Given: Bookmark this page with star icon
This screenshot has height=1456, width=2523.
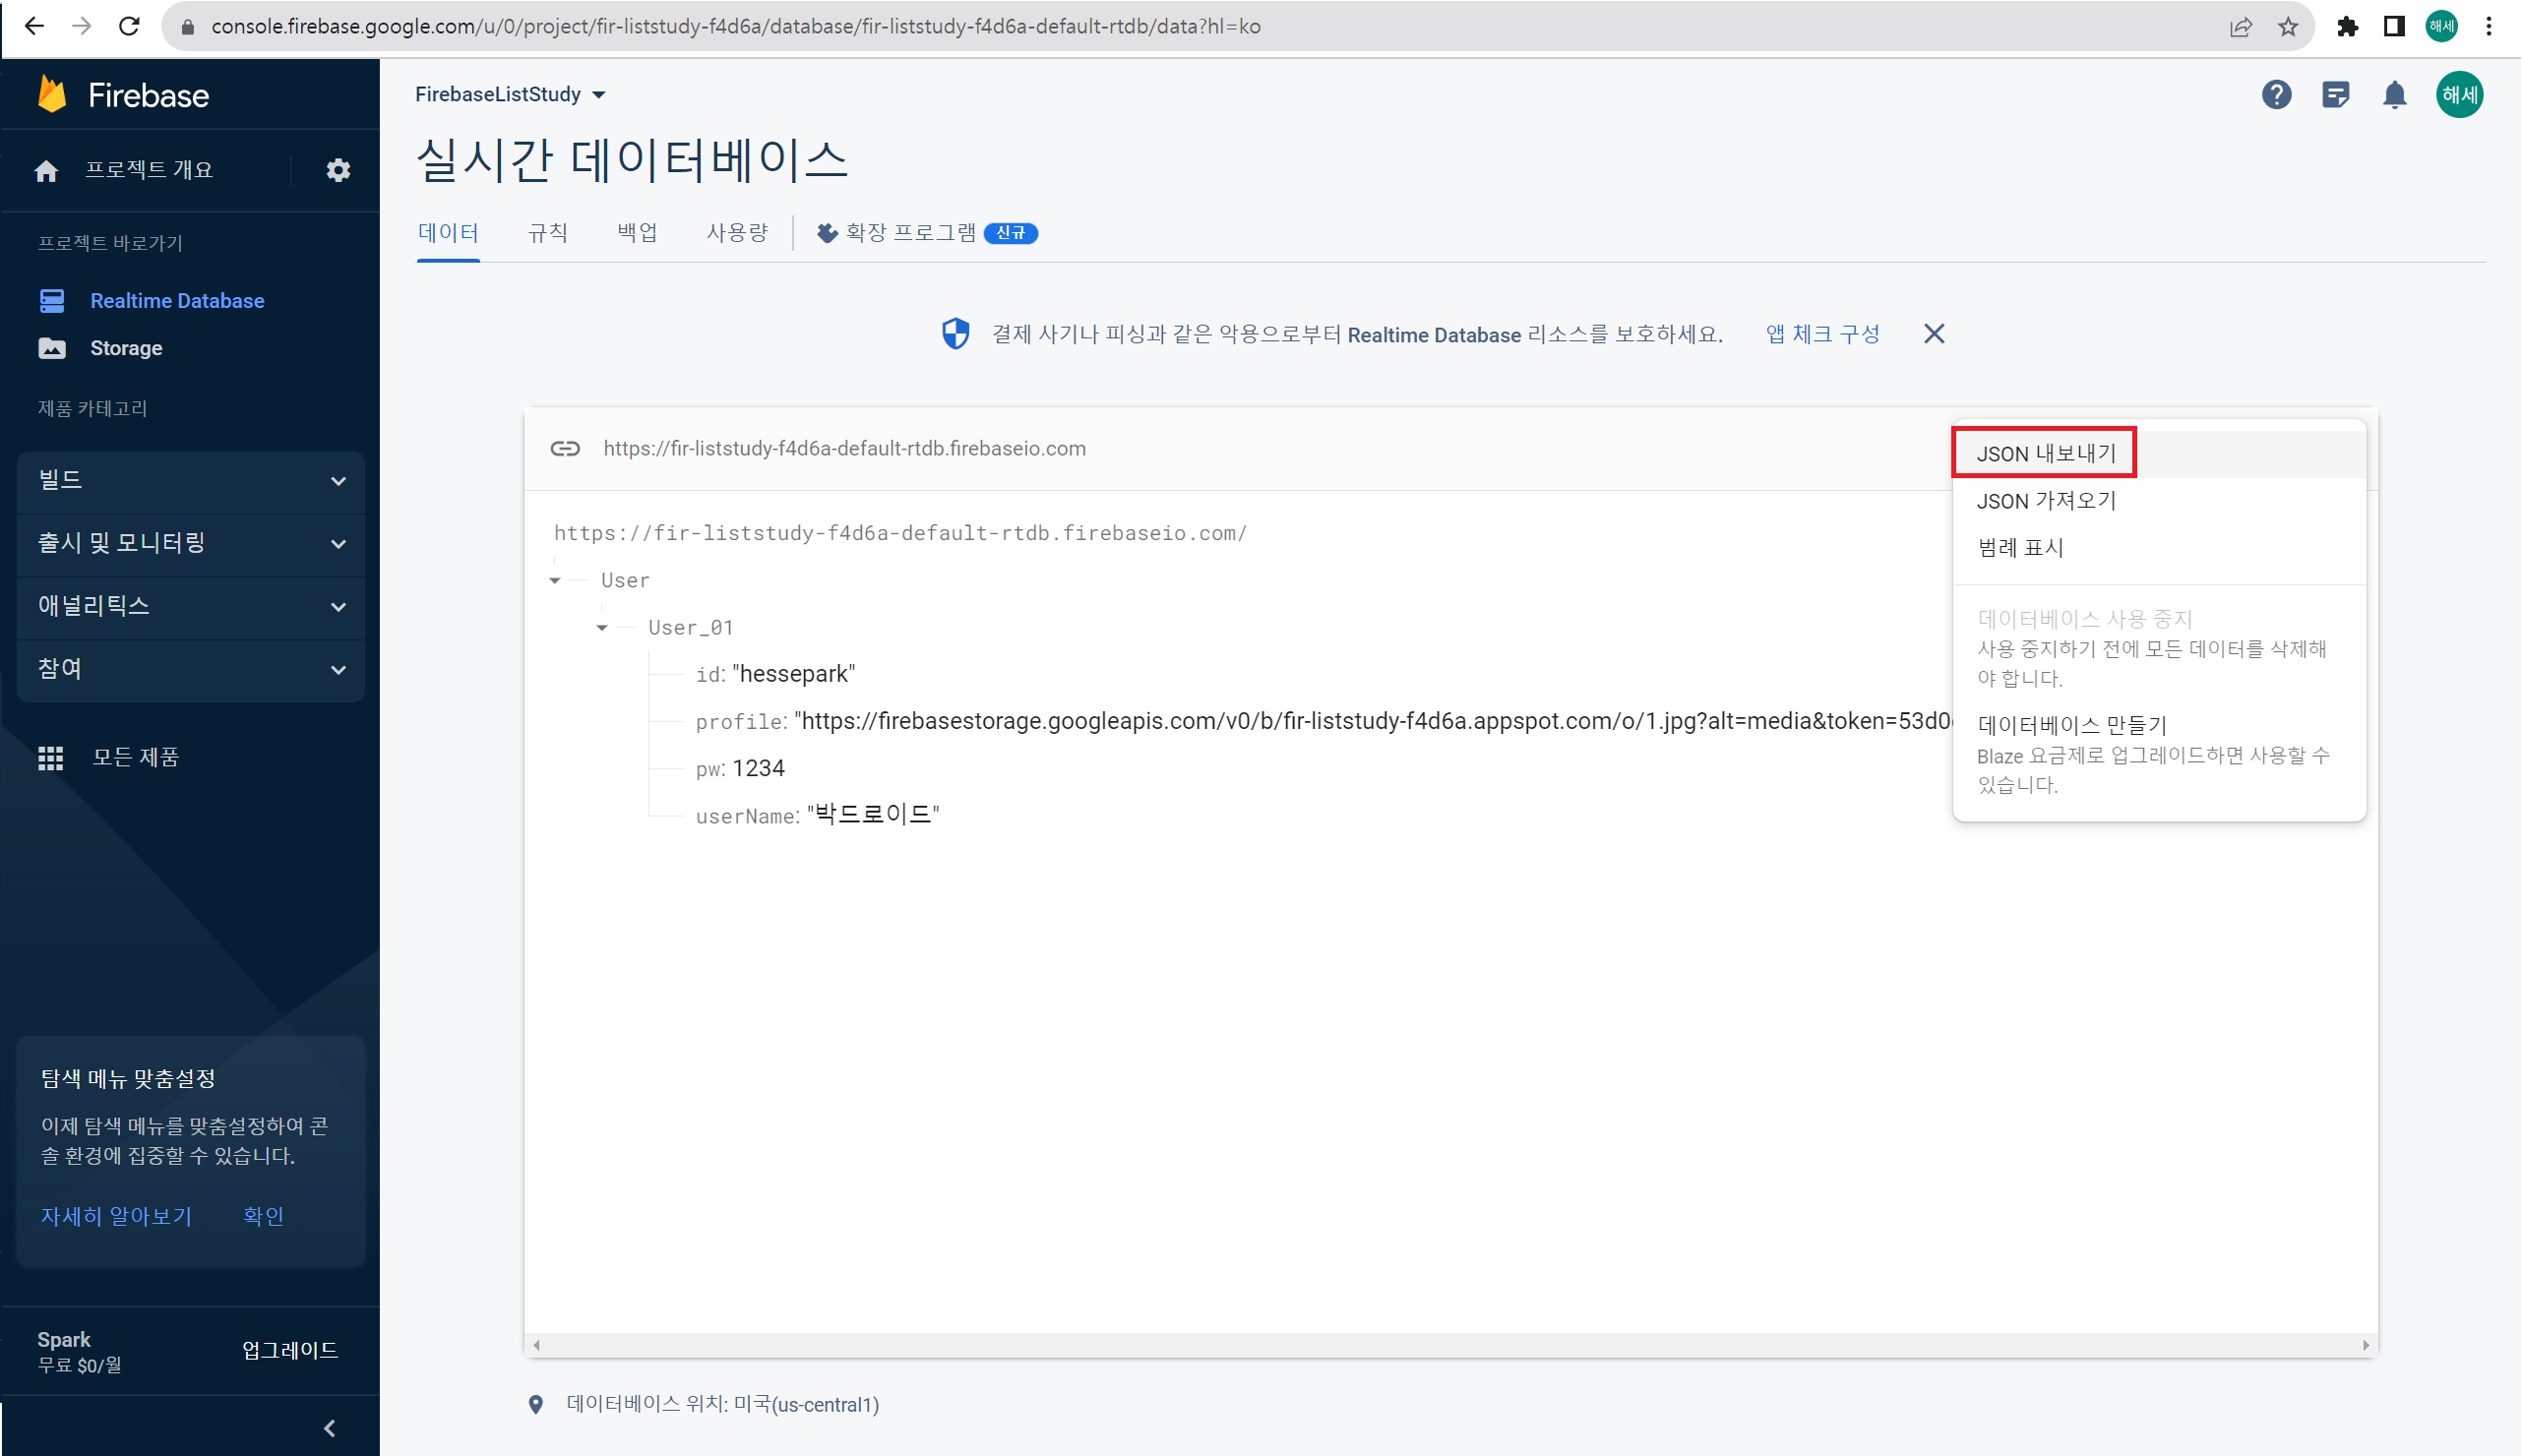Looking at the screenshot, I should point(2288,27).
